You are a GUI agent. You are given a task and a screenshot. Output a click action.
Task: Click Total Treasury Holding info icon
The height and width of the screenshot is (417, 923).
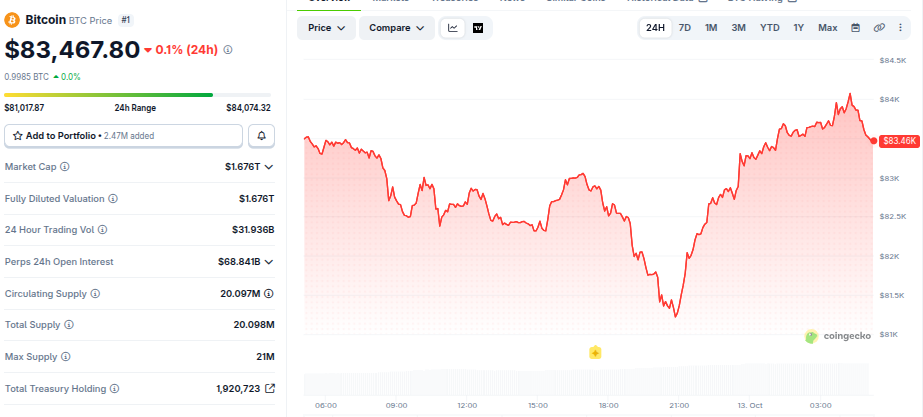[x=115, y=389]
